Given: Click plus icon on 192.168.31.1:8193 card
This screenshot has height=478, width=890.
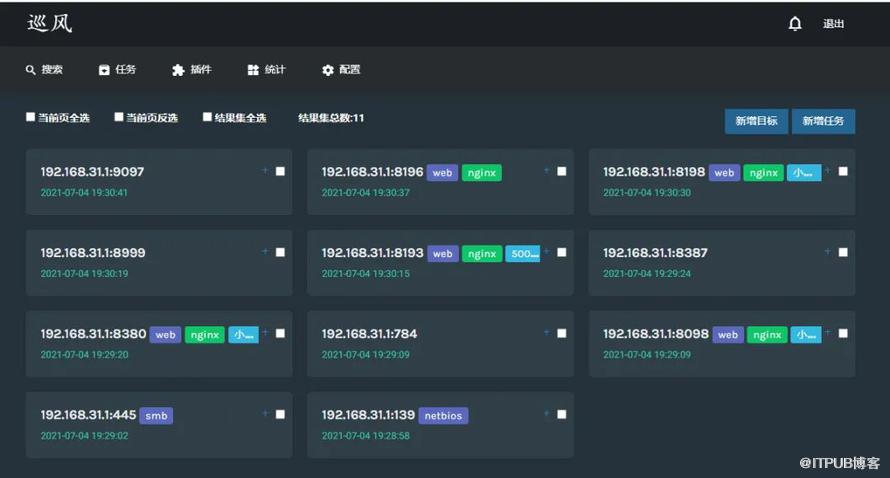Looking at the screenshot, I should point(546,251).
